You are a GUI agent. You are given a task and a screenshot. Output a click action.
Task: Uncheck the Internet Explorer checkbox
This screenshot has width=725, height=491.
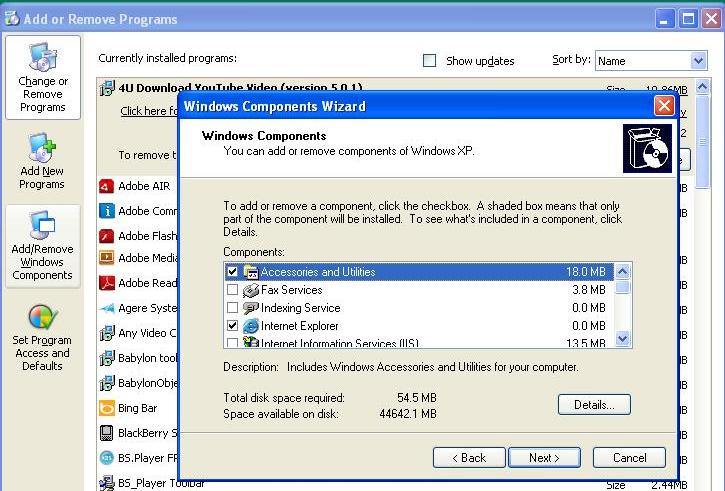coord(233,326)
